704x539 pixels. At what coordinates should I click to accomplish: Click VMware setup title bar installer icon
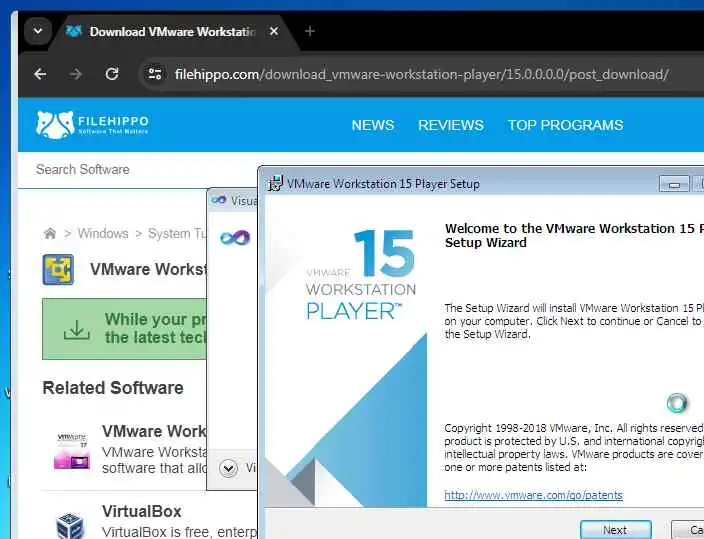tap(275, 184)
